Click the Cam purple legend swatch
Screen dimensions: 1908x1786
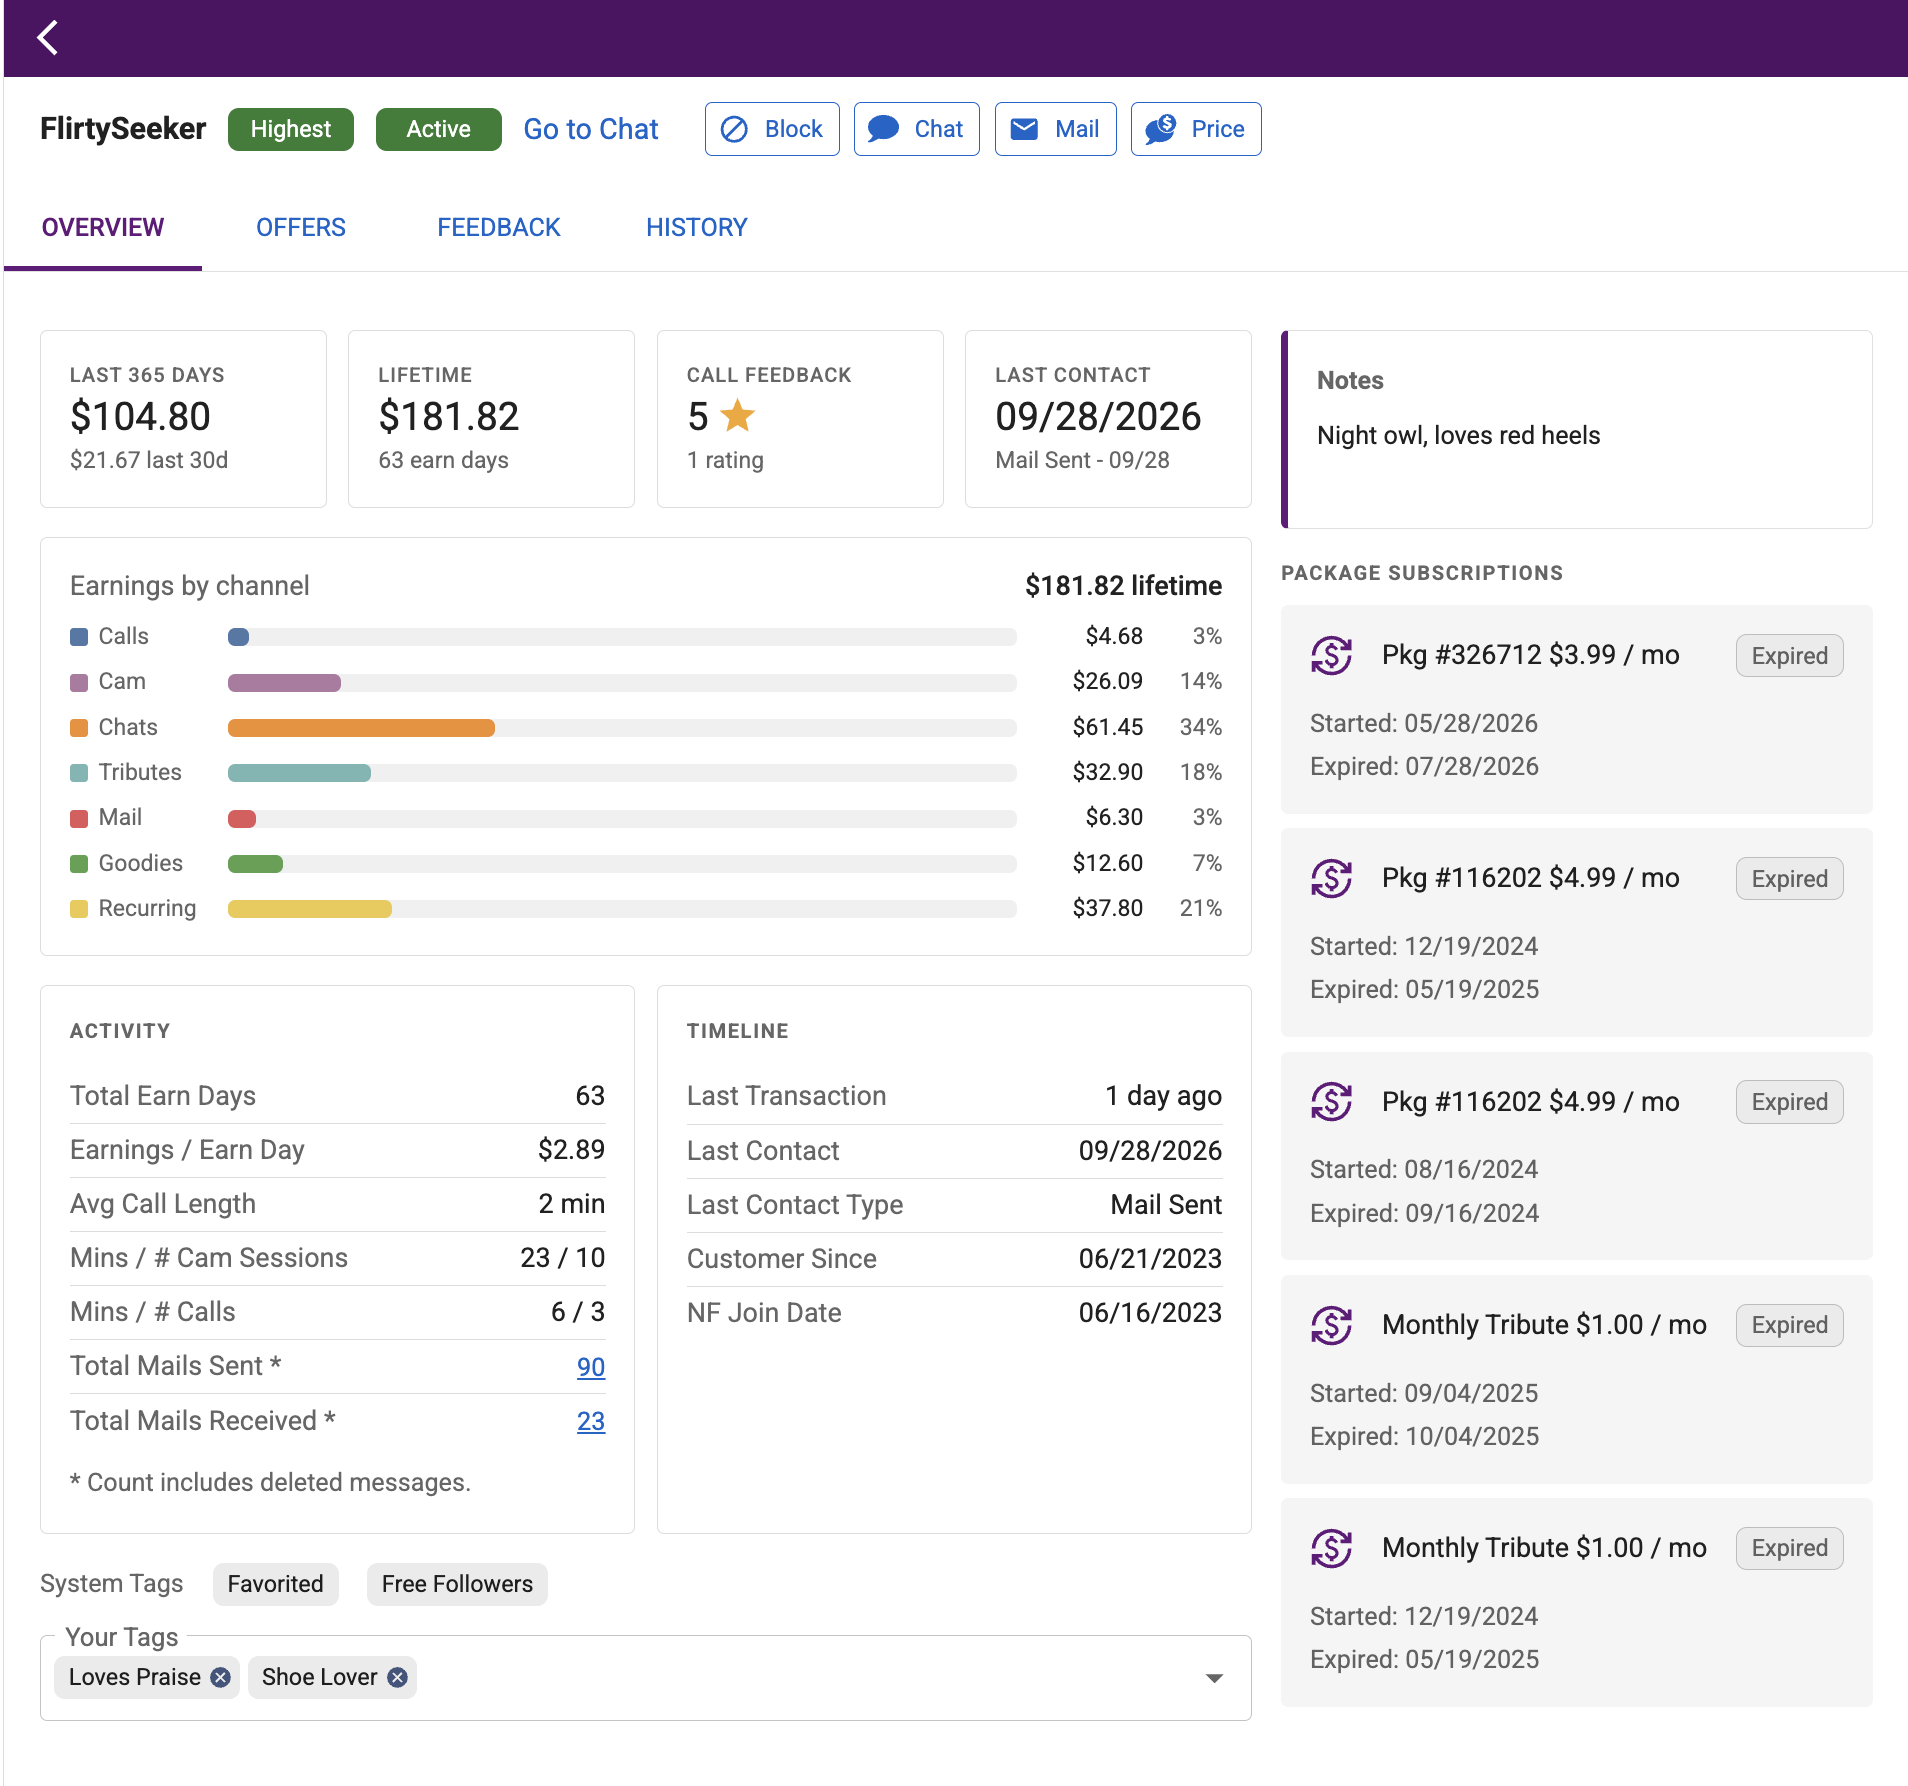(x=79, y=682)
